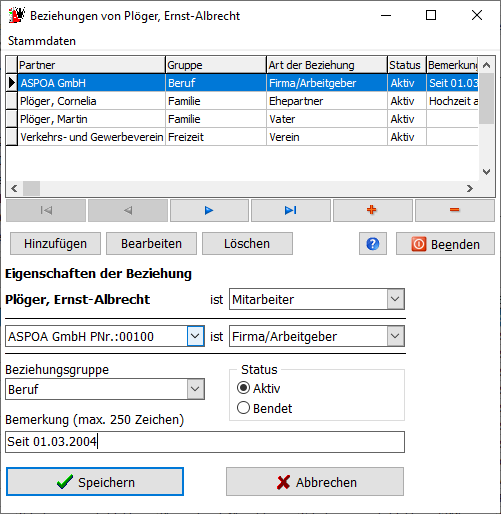Sort by the Gruppe column header
This screenshot has width=501, height=514.
click(x=216, y=65)
